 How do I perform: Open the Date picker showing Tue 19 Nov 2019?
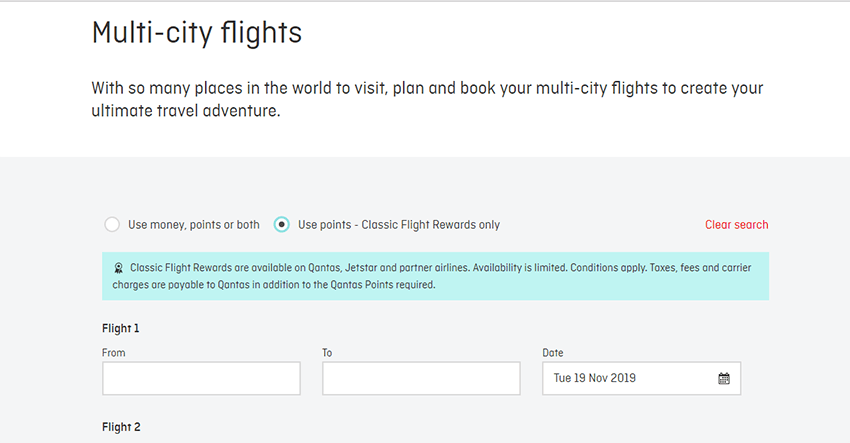coord(640,378)
